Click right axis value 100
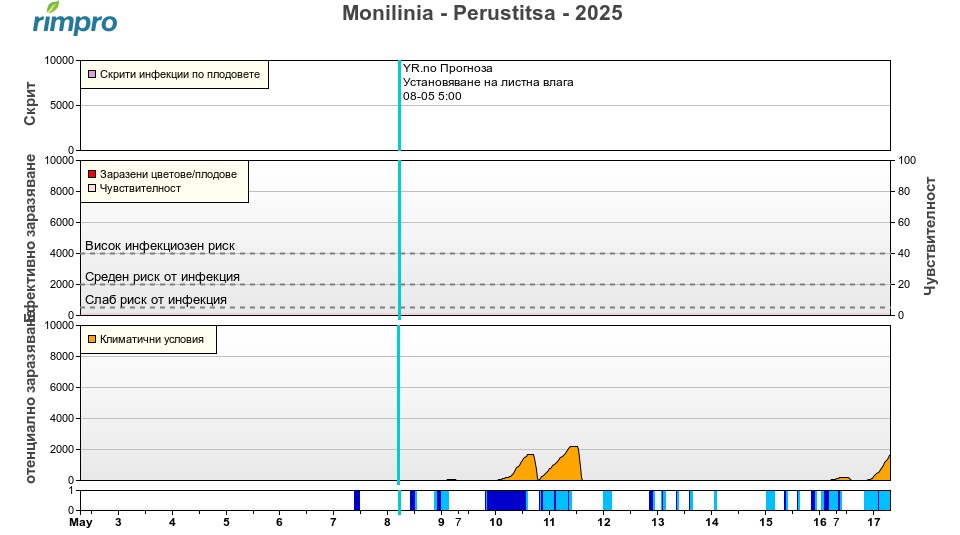The width and height of the screenshot is (960, 535). click(x=907, y=160)
